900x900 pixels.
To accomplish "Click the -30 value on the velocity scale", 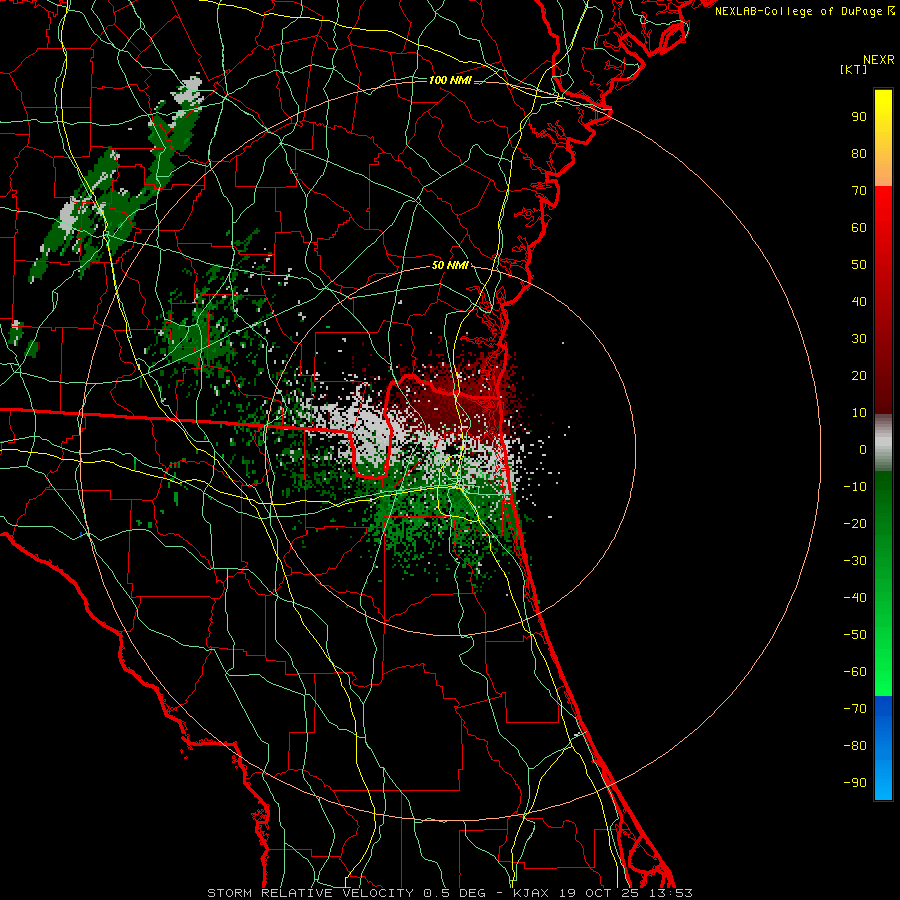I will [855, 561].
